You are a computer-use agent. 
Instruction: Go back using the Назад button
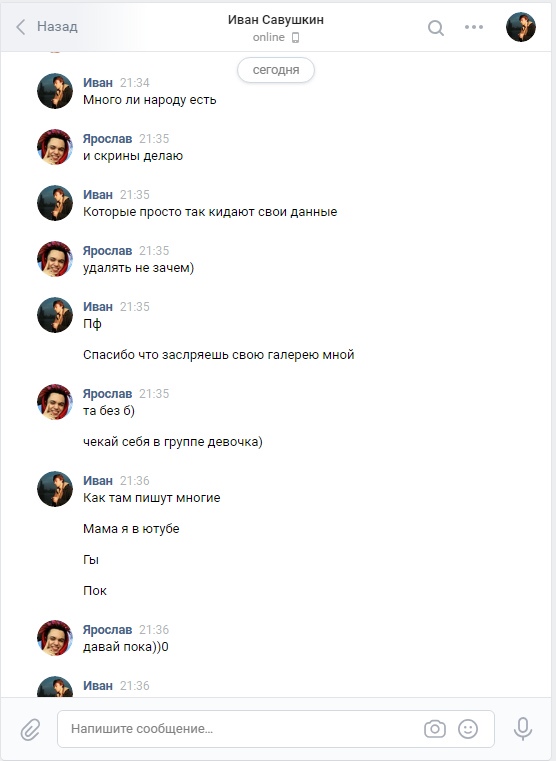pos(47,27)
